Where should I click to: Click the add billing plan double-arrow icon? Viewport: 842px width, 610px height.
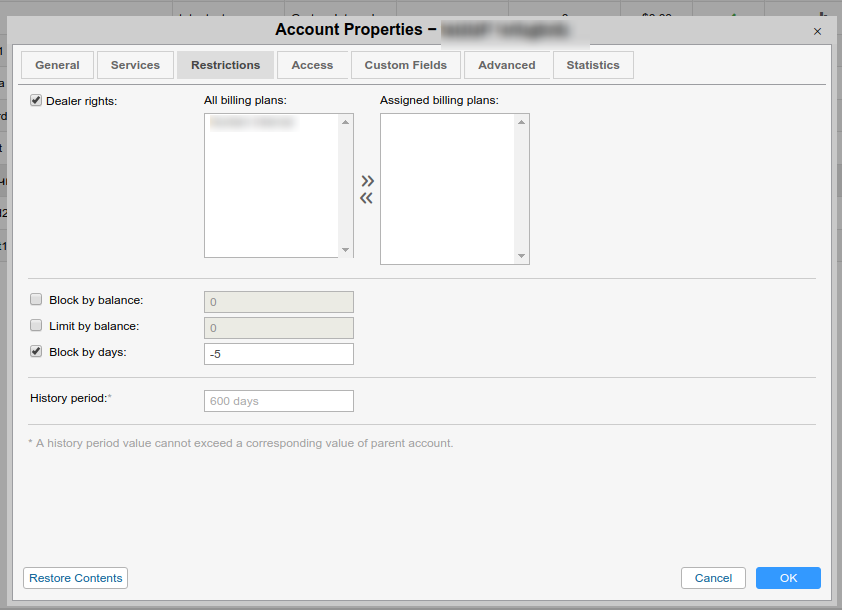[x=367, y=181]
